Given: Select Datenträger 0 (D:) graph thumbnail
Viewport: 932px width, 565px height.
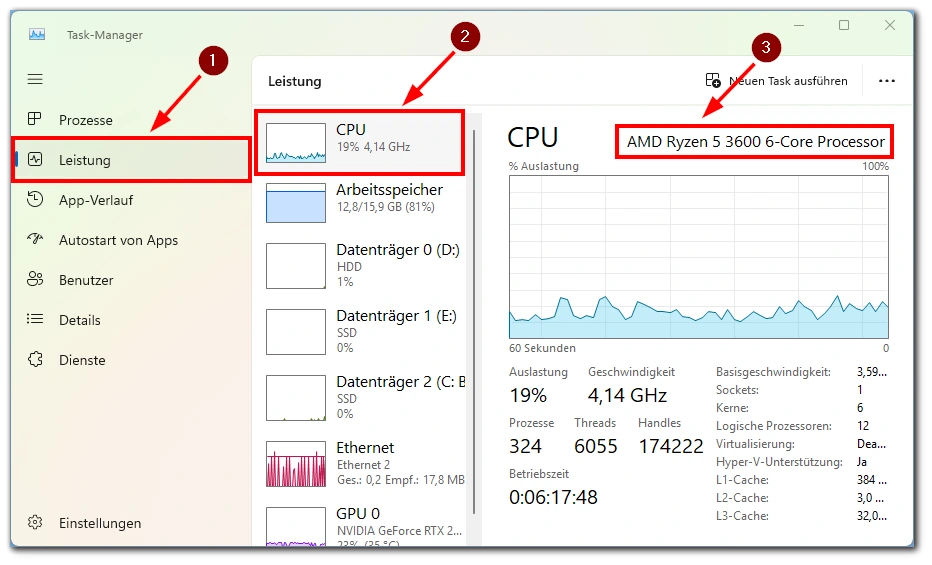Looking at the screenshot, I should point(296,266).
